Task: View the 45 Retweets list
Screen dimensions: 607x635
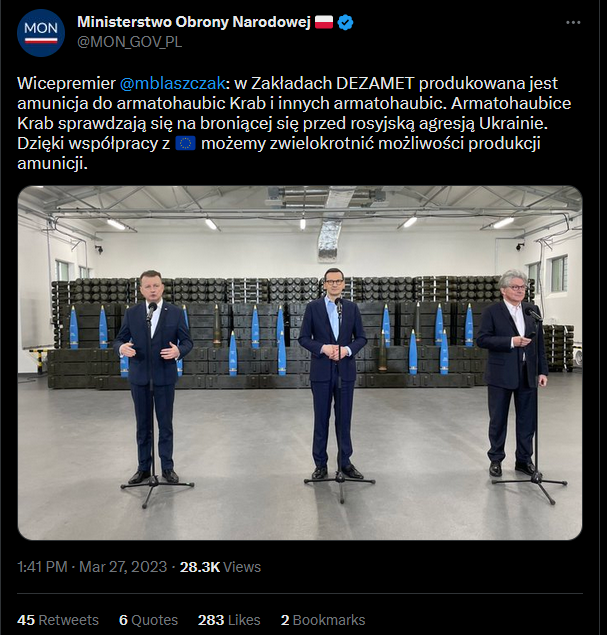Action: pos(58,620)
